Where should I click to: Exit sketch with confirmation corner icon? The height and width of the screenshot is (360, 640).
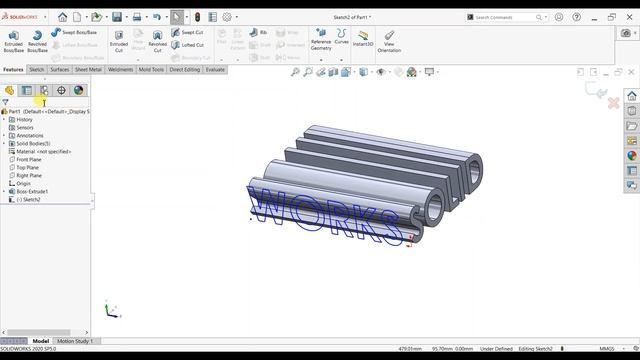[x=596, y=90]
